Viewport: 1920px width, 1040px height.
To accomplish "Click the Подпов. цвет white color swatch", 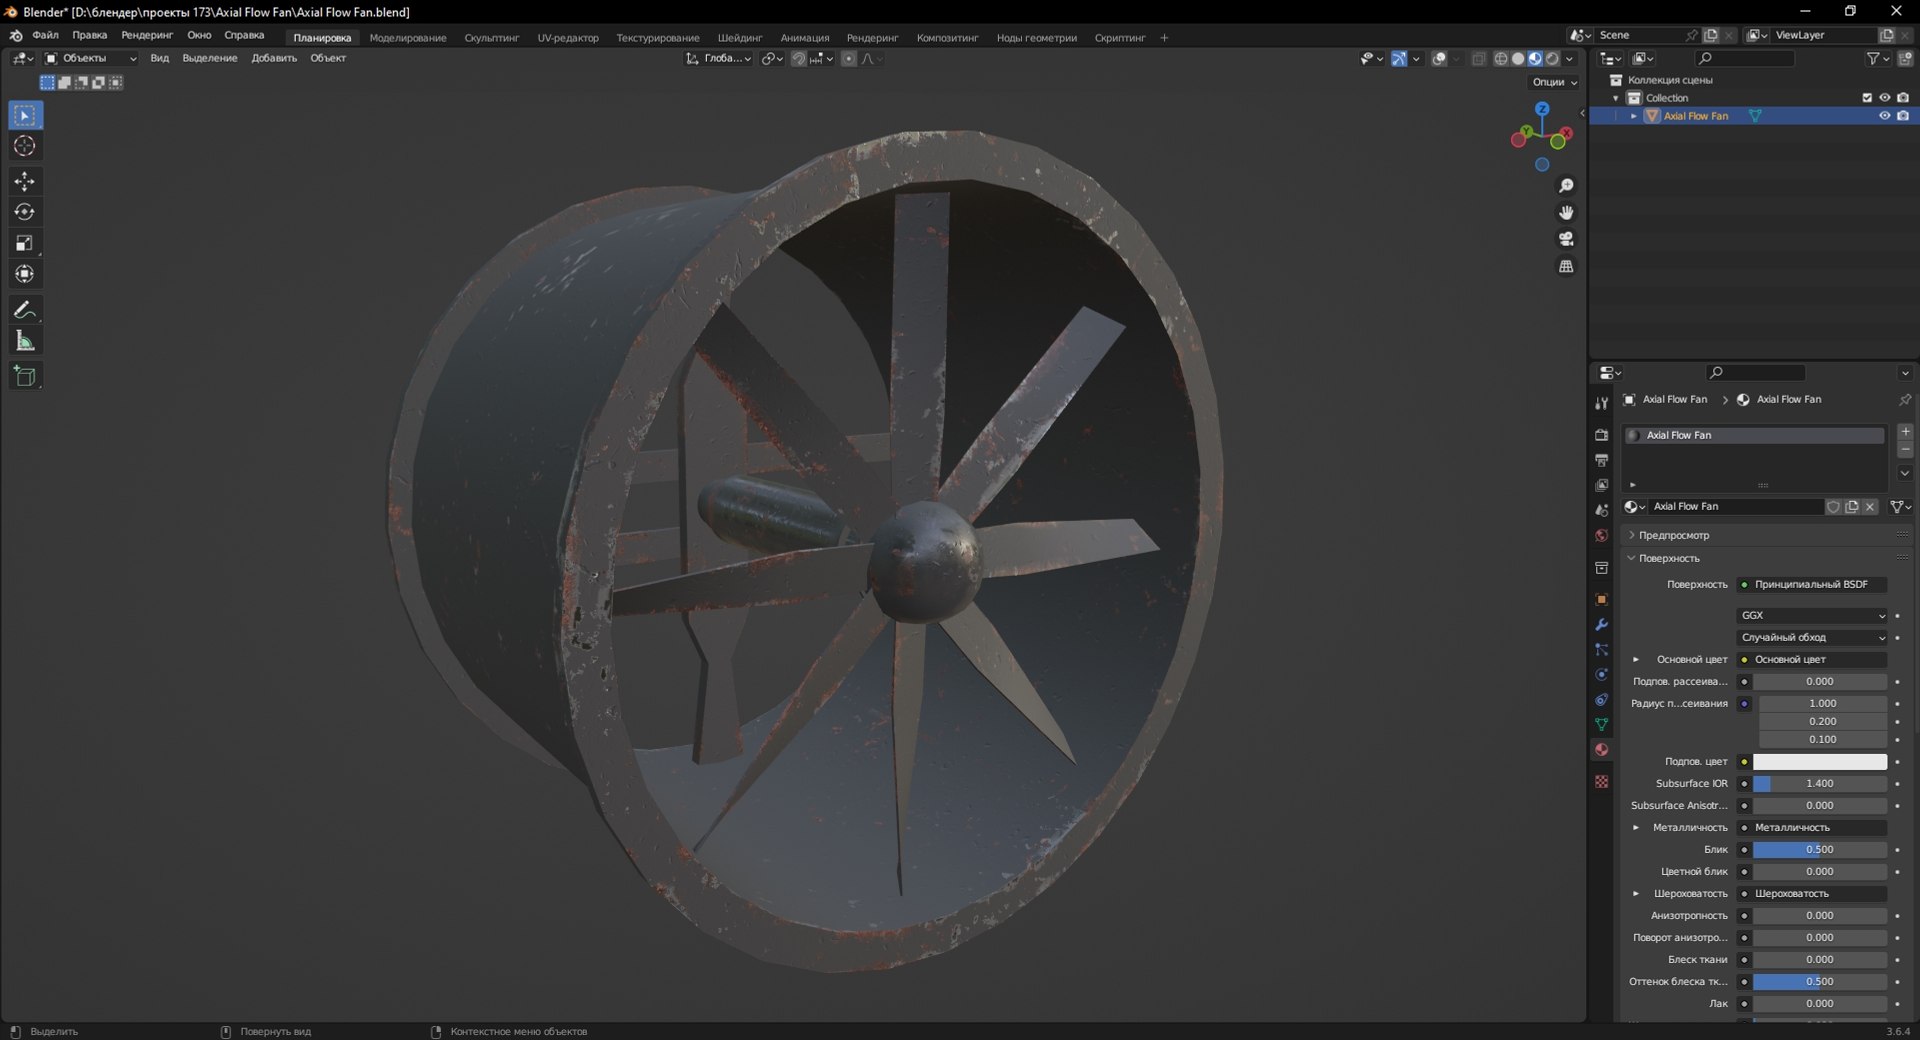I will (1820, 762).
